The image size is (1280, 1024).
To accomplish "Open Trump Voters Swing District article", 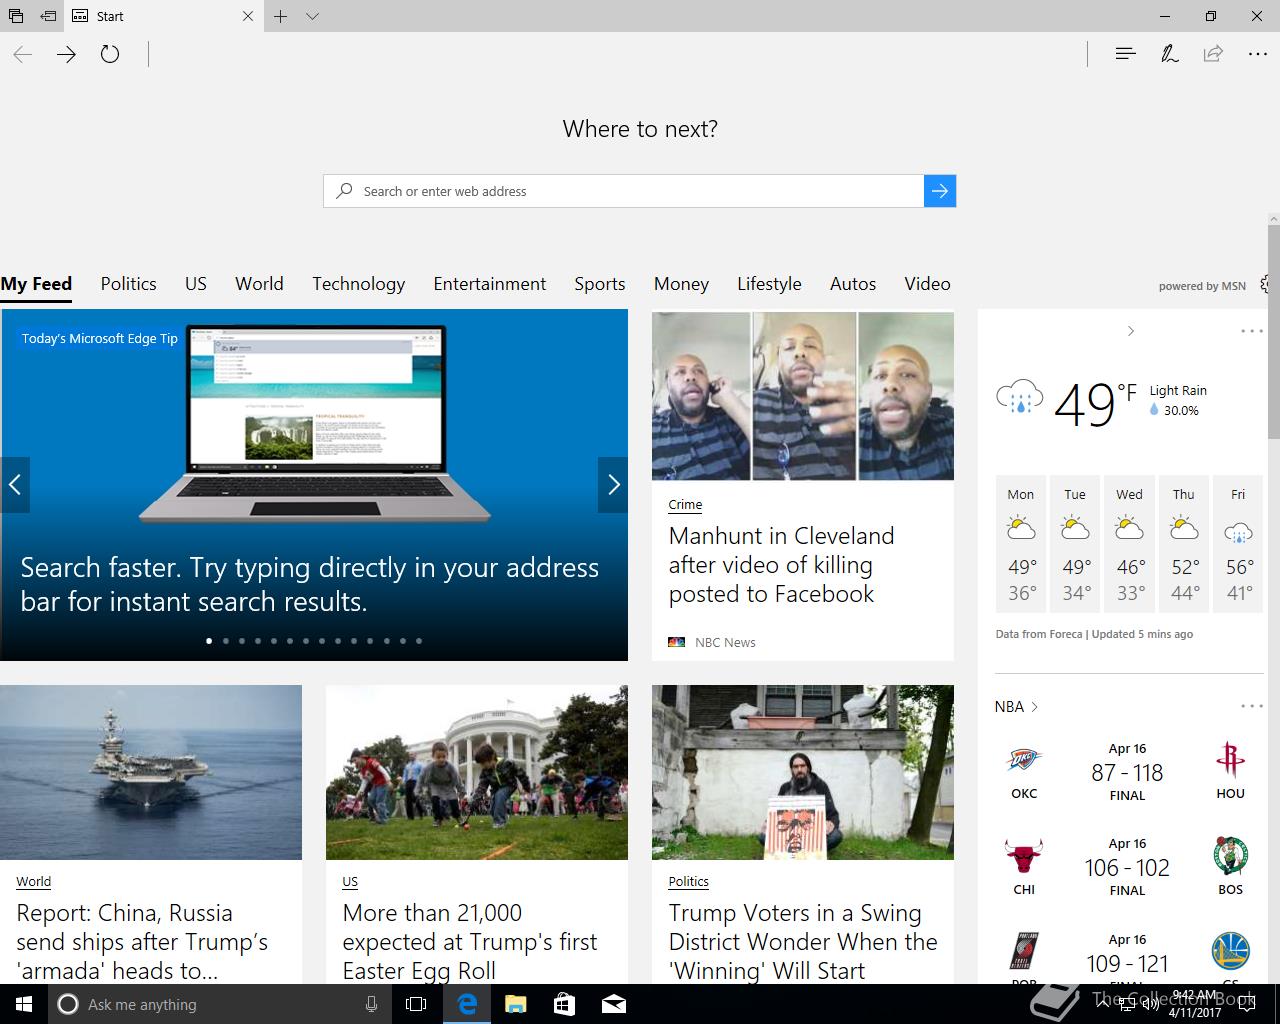I will [x=803, y=942].
